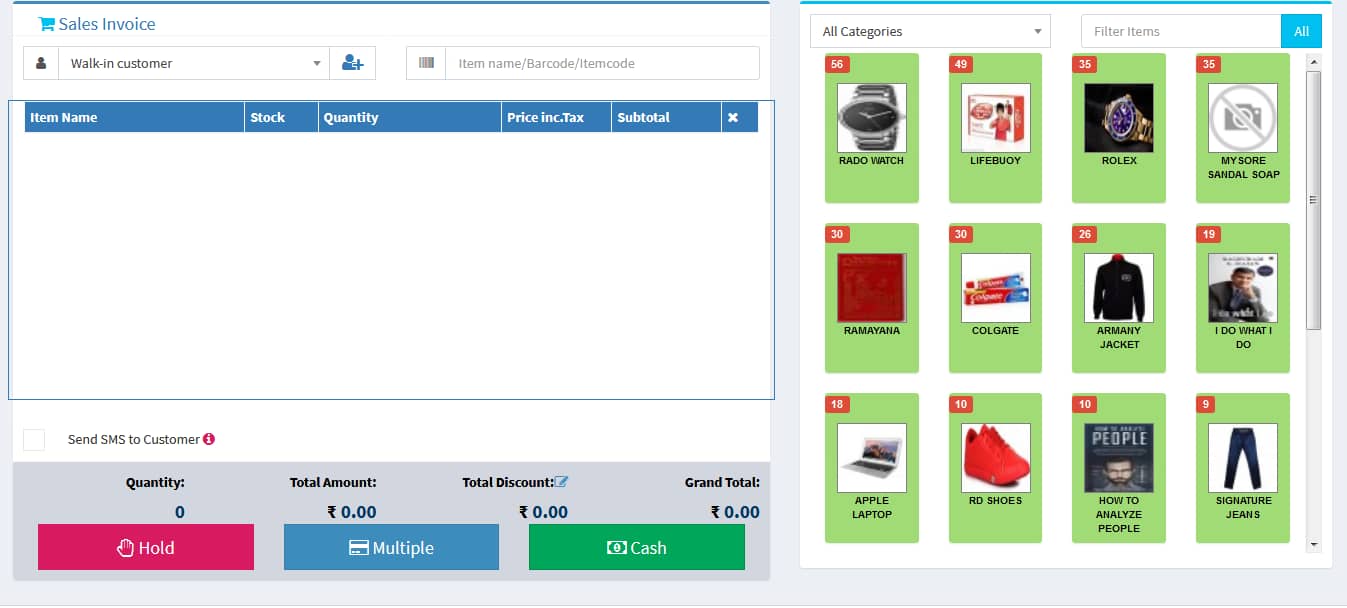
Task: Expand the All Categories dropdown
Action: (x=930, y=31)
